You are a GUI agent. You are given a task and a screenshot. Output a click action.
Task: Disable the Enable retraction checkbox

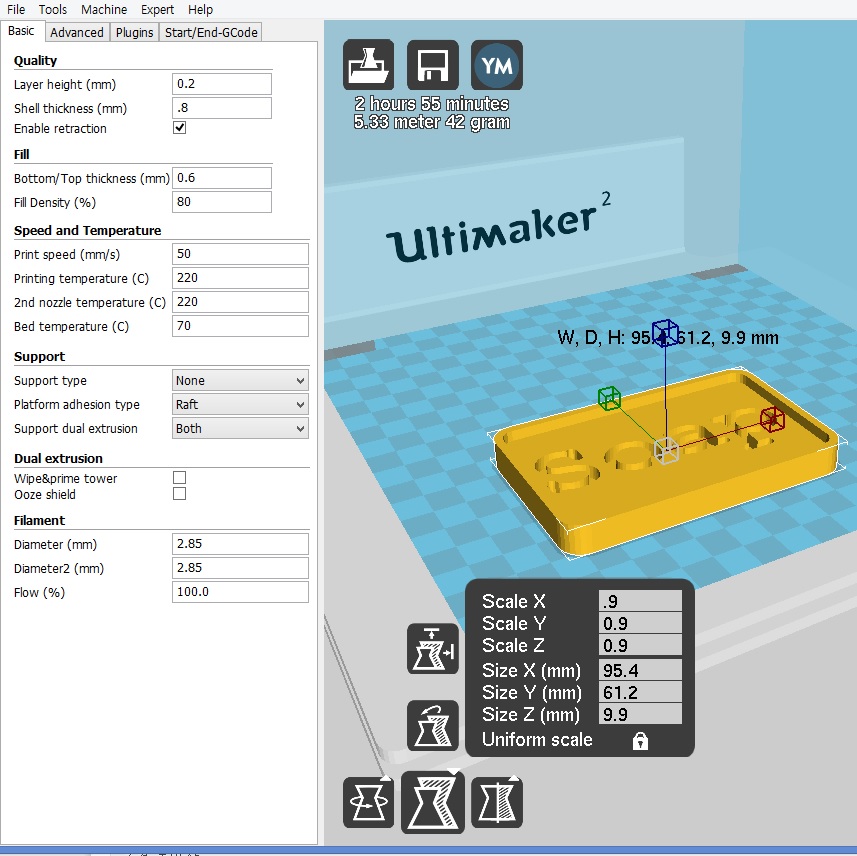pos(179,128)
